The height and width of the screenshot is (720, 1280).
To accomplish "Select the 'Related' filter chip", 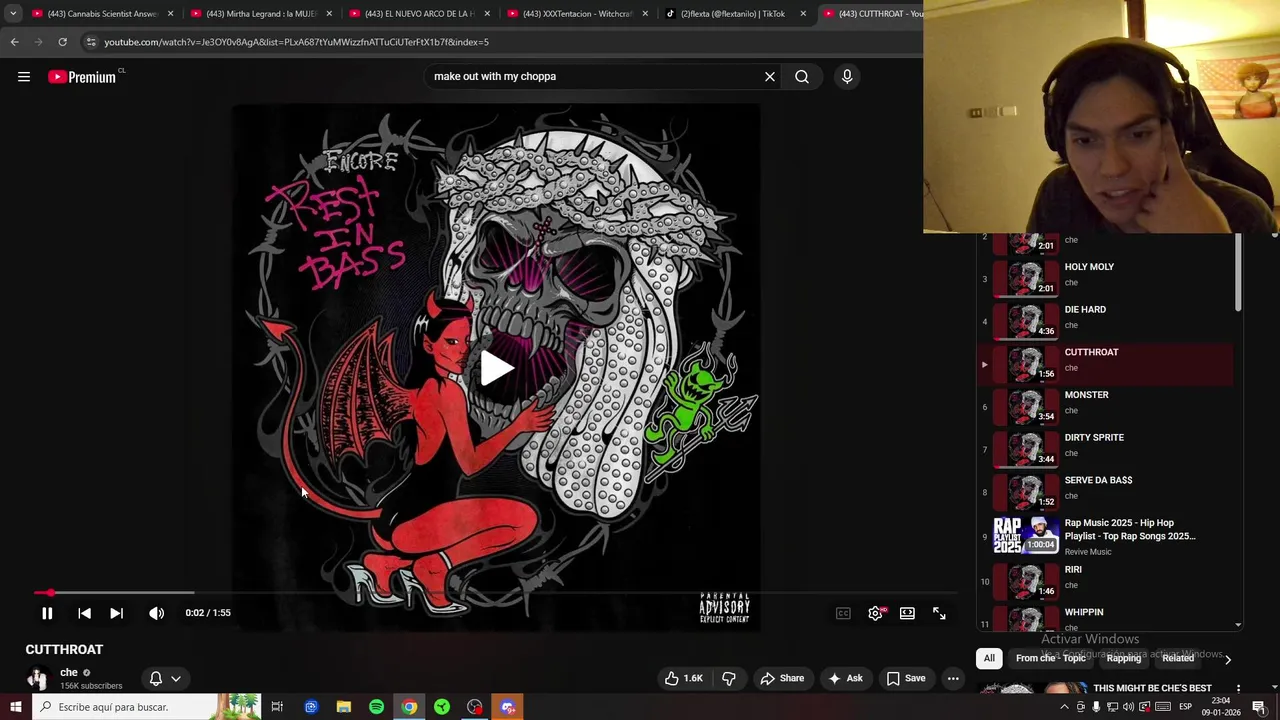I will point(1178,658).
